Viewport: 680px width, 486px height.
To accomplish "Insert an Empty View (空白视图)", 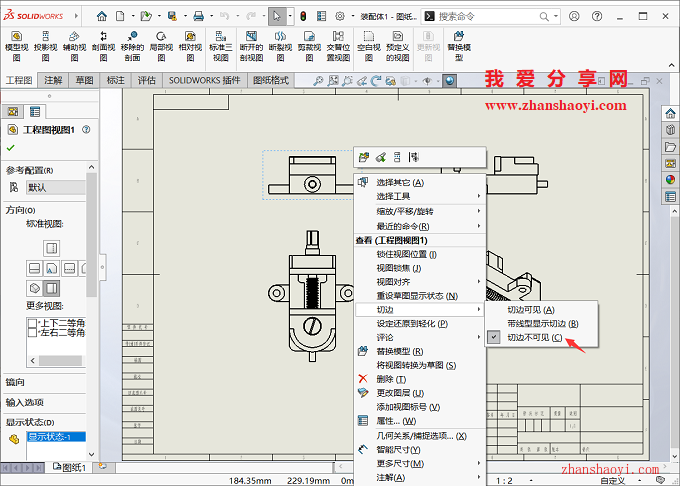I will point(369,46).
